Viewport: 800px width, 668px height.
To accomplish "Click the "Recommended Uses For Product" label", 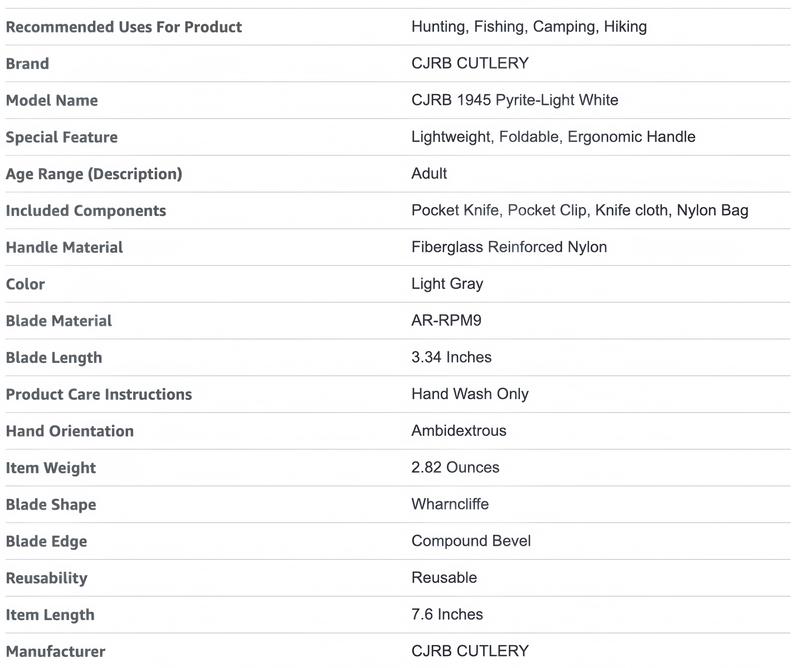I will (x=124, y=27).
